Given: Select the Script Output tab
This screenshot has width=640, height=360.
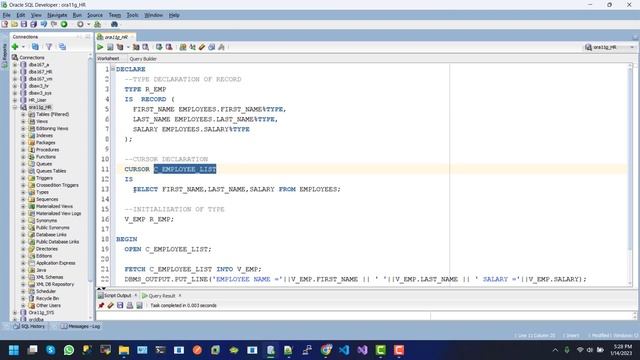Looking at the screenshot, I should (x=118, y=296).
